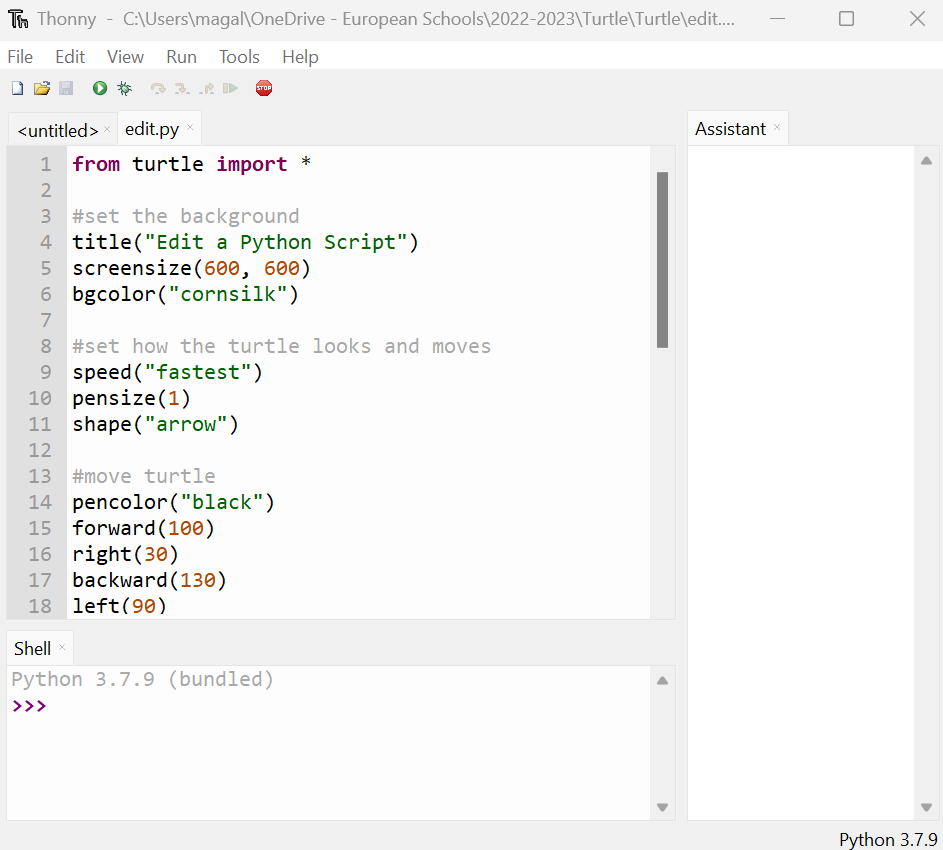Viewport: 943px width, 850px height.
Task: Click the comment '#set the background'
Action: (x=186, y=216)
